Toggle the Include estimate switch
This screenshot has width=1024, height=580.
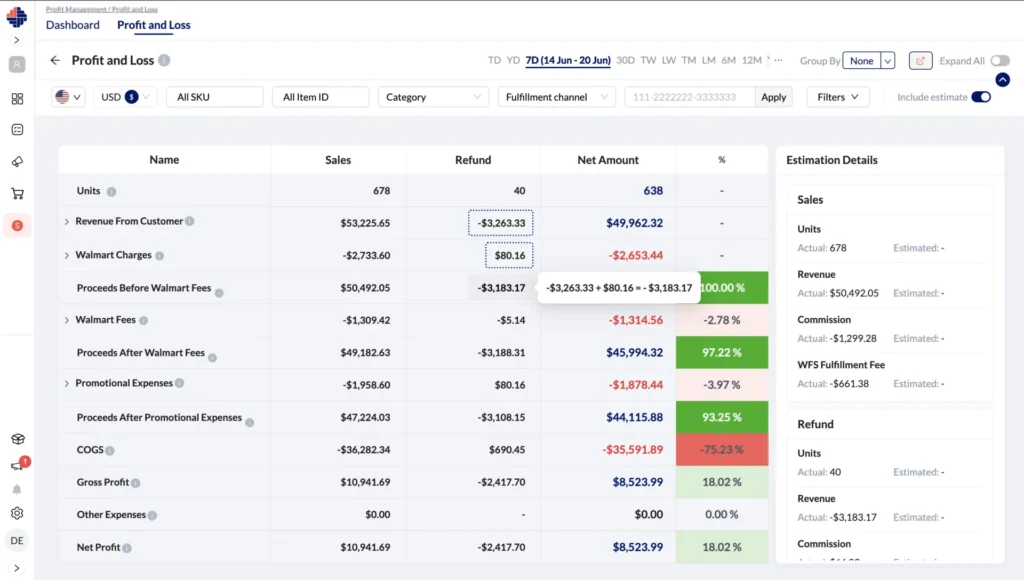[x=981, y=97]
